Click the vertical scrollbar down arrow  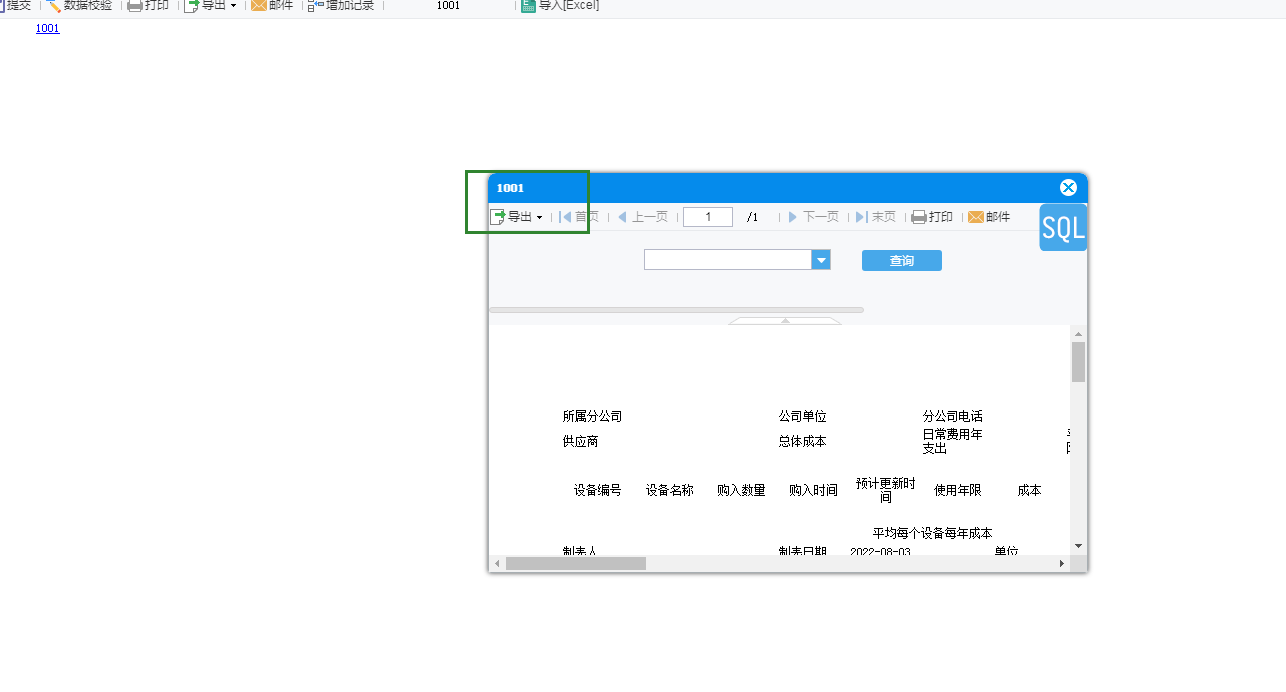[x=1078, y=545]
